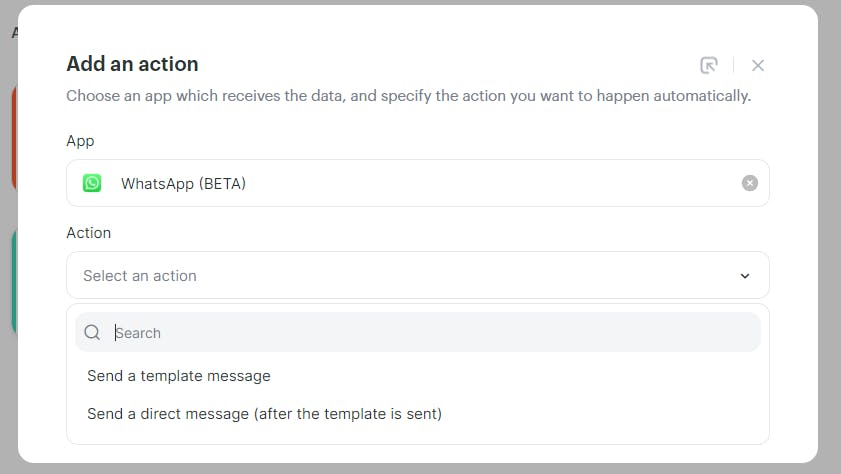Click the magnifier search icon
The width and height of the screenshot is (841, 474).
click(92, 332)
